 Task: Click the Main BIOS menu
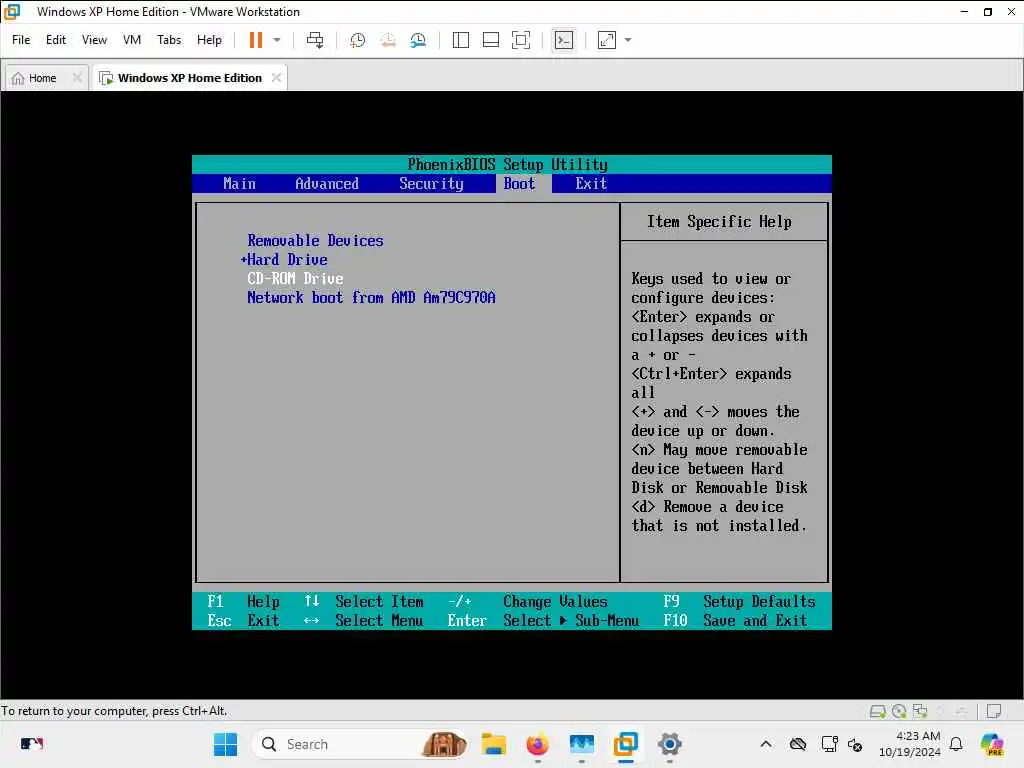tap(240, 184)
